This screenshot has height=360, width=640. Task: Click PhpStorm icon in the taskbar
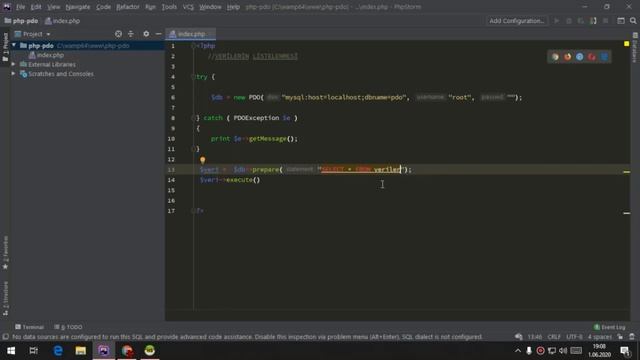(104, 351)
